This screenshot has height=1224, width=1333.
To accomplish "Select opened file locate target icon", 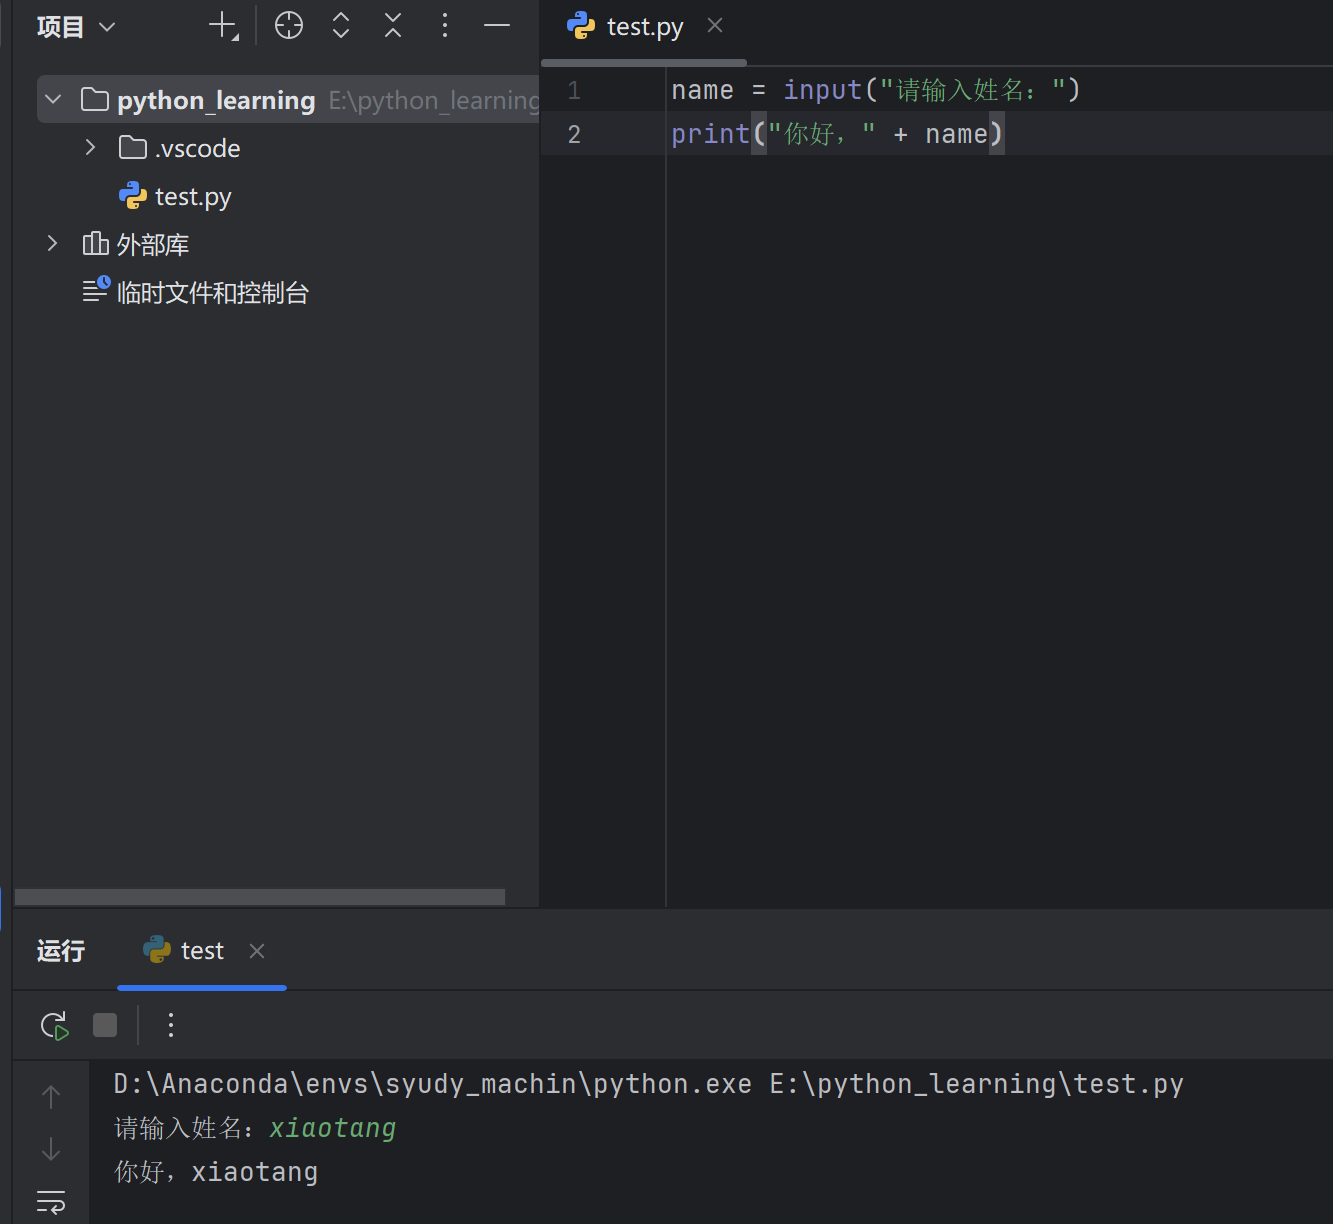I will coord(289,26).
